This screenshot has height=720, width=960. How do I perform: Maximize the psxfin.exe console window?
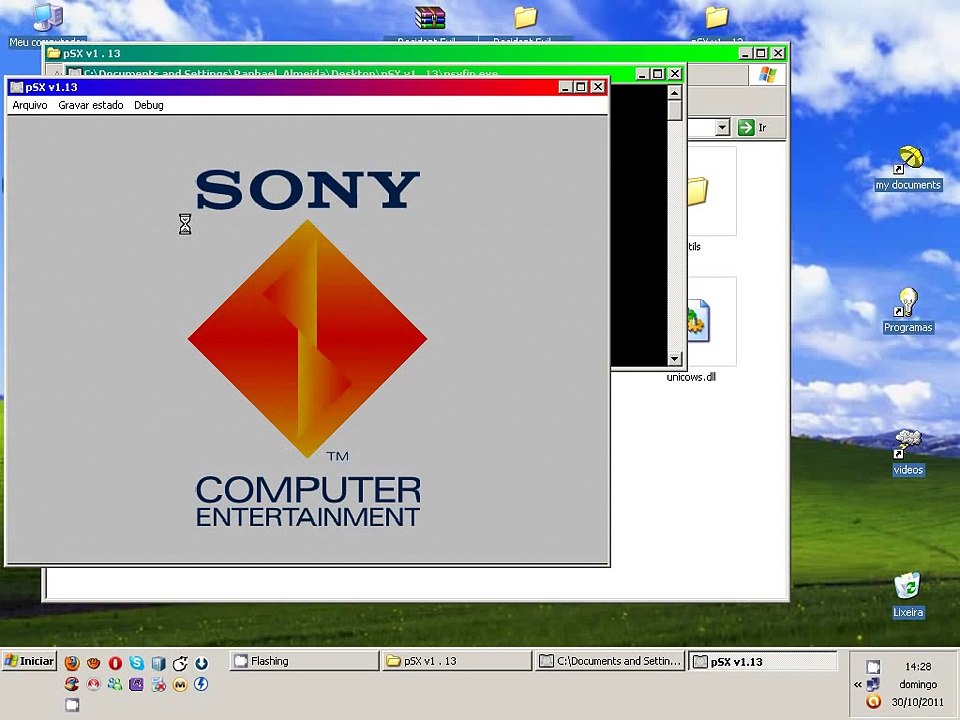(658, 73)
